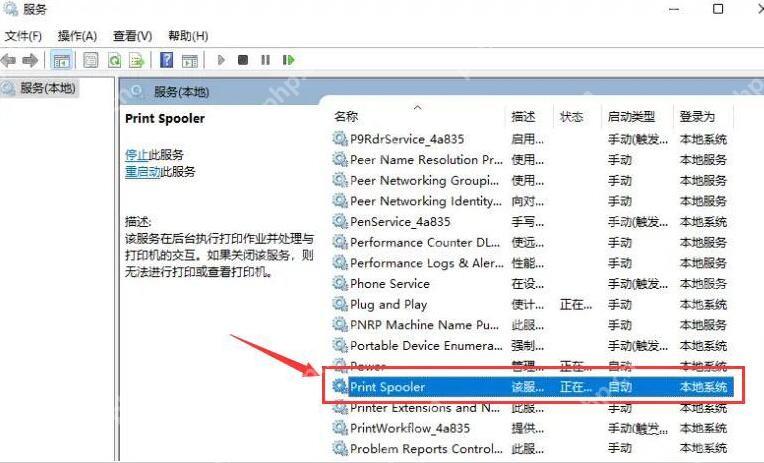Click the gear icon beside Phone Service
Viewport: 764px width, 463px height.
point(340,283)
